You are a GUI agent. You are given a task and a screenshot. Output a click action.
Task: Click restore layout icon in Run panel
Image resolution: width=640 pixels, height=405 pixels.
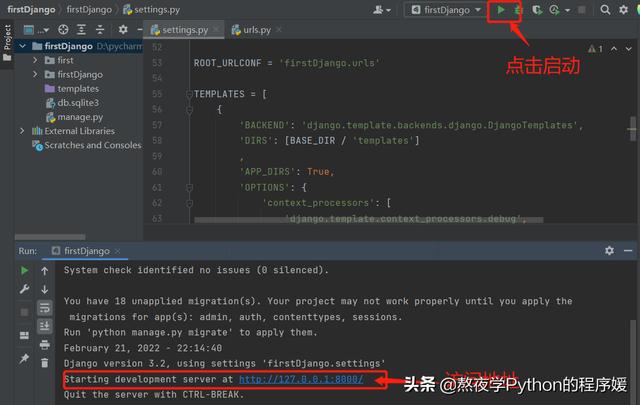pyautogui.click(x=24, y=336)
